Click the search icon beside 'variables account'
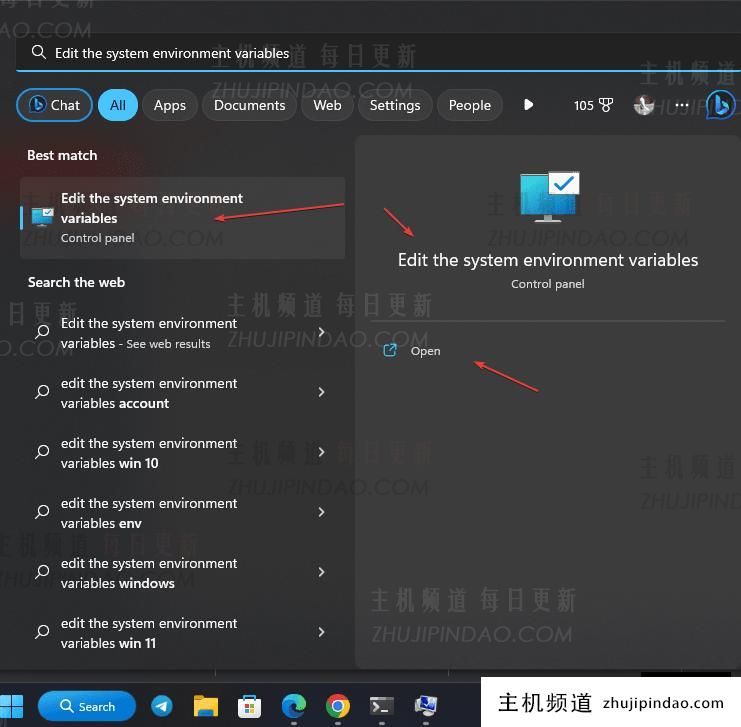The width and height of the screenshot is (741, 727). coord(42,392)
